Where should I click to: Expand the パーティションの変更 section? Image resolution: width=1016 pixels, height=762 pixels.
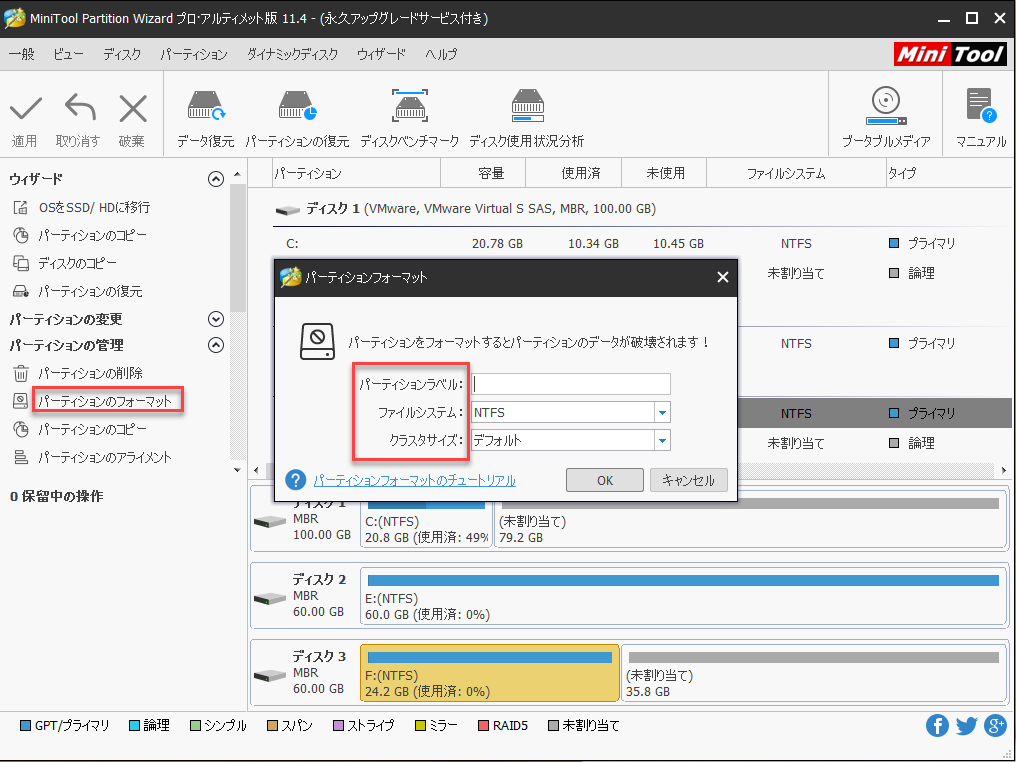(x=216, y=319)
